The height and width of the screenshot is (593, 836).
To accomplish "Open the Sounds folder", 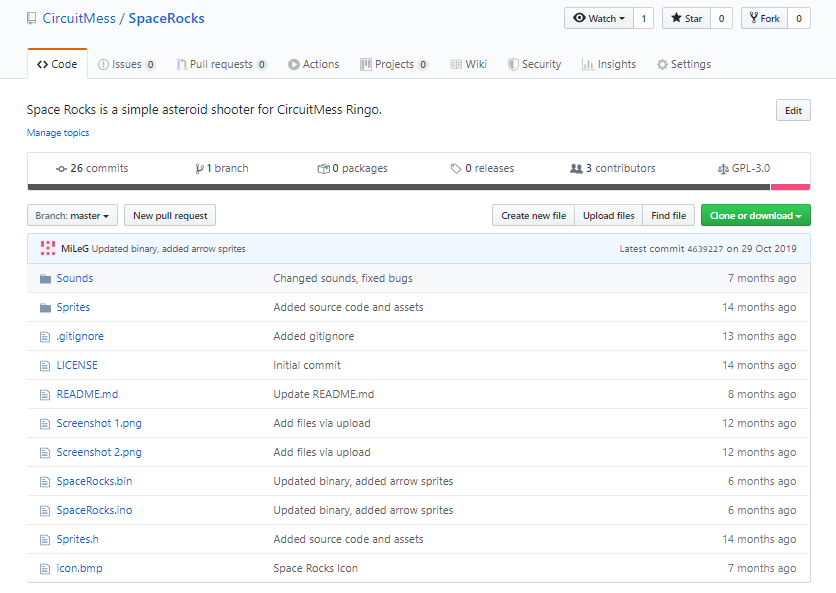I will tap(75, 278).
